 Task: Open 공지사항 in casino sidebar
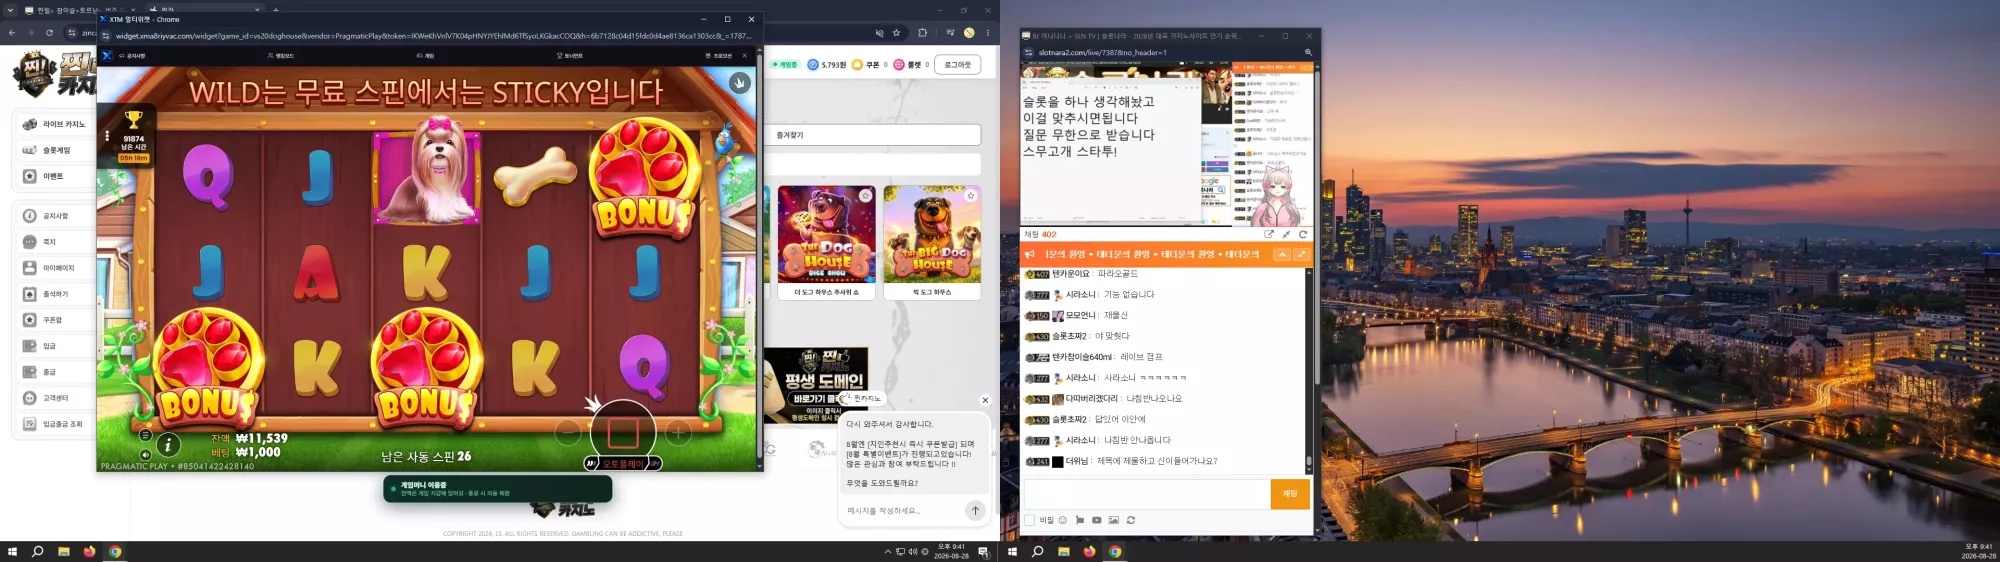point(55,216)
